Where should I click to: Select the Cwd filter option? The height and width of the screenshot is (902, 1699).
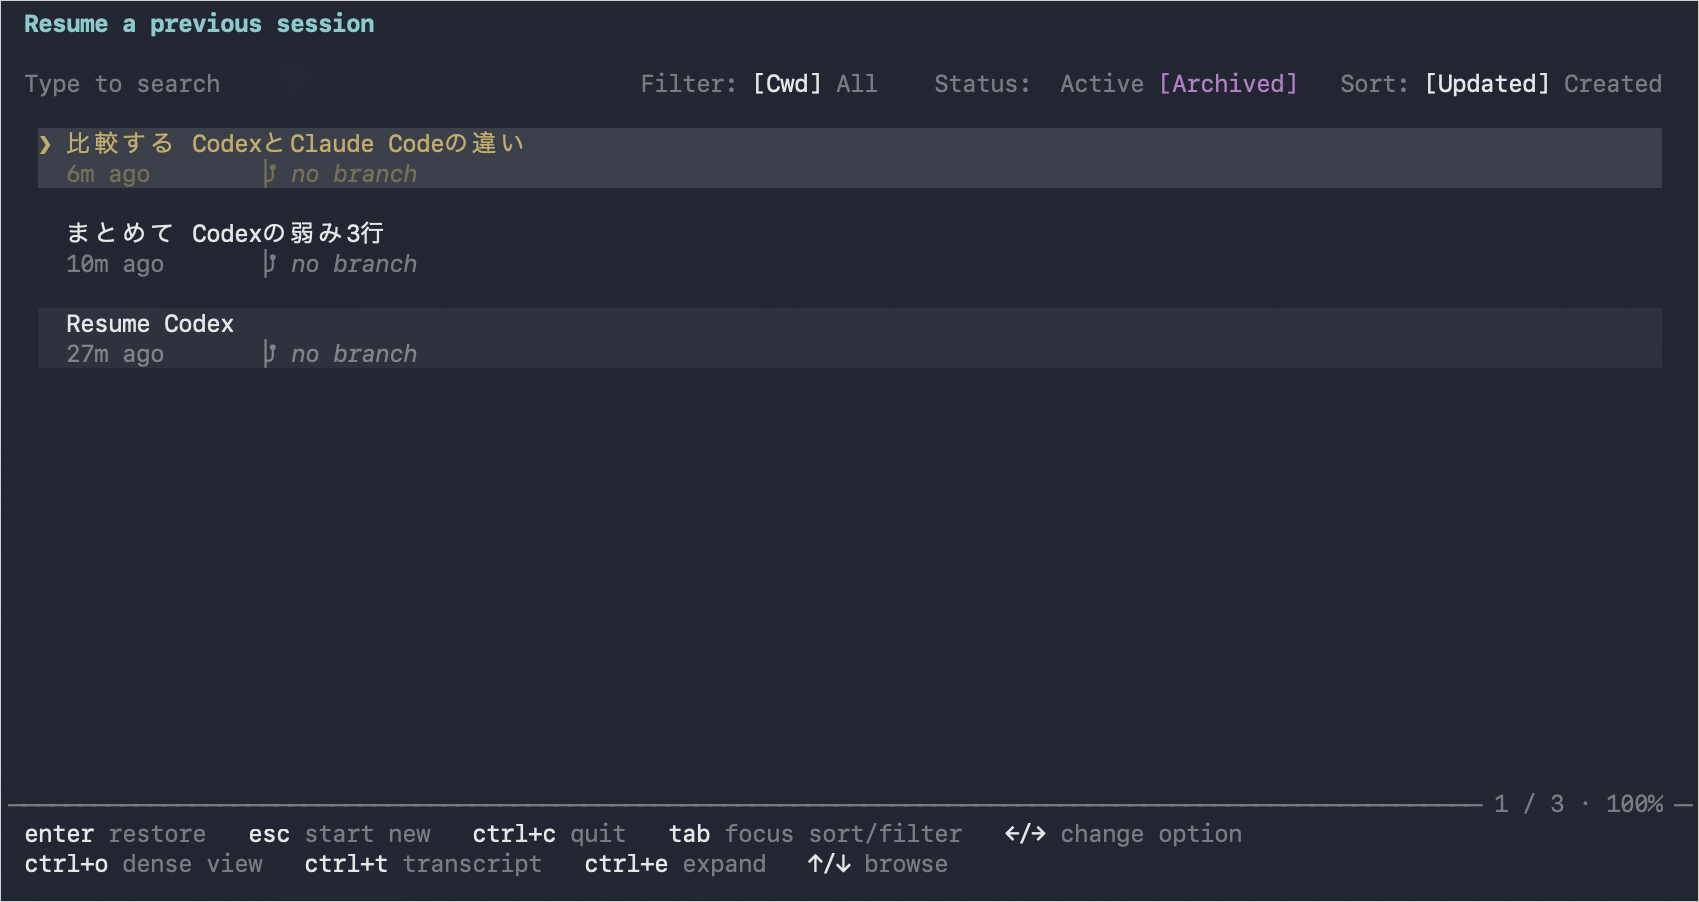click(x=787, y=84)
